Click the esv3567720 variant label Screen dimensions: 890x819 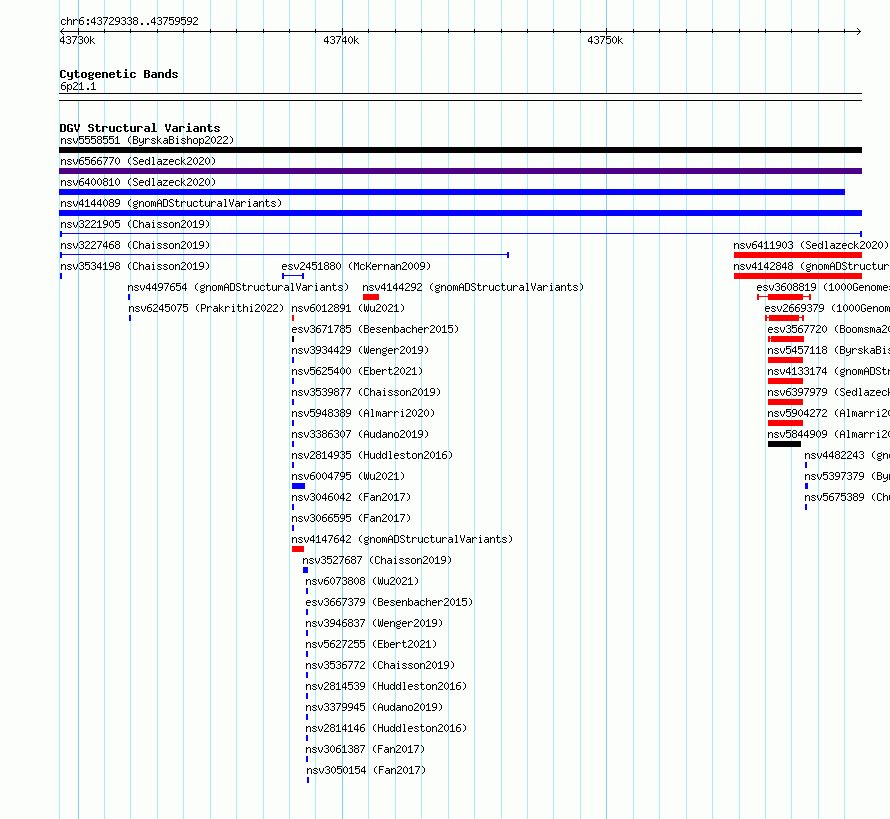point(828,329)
